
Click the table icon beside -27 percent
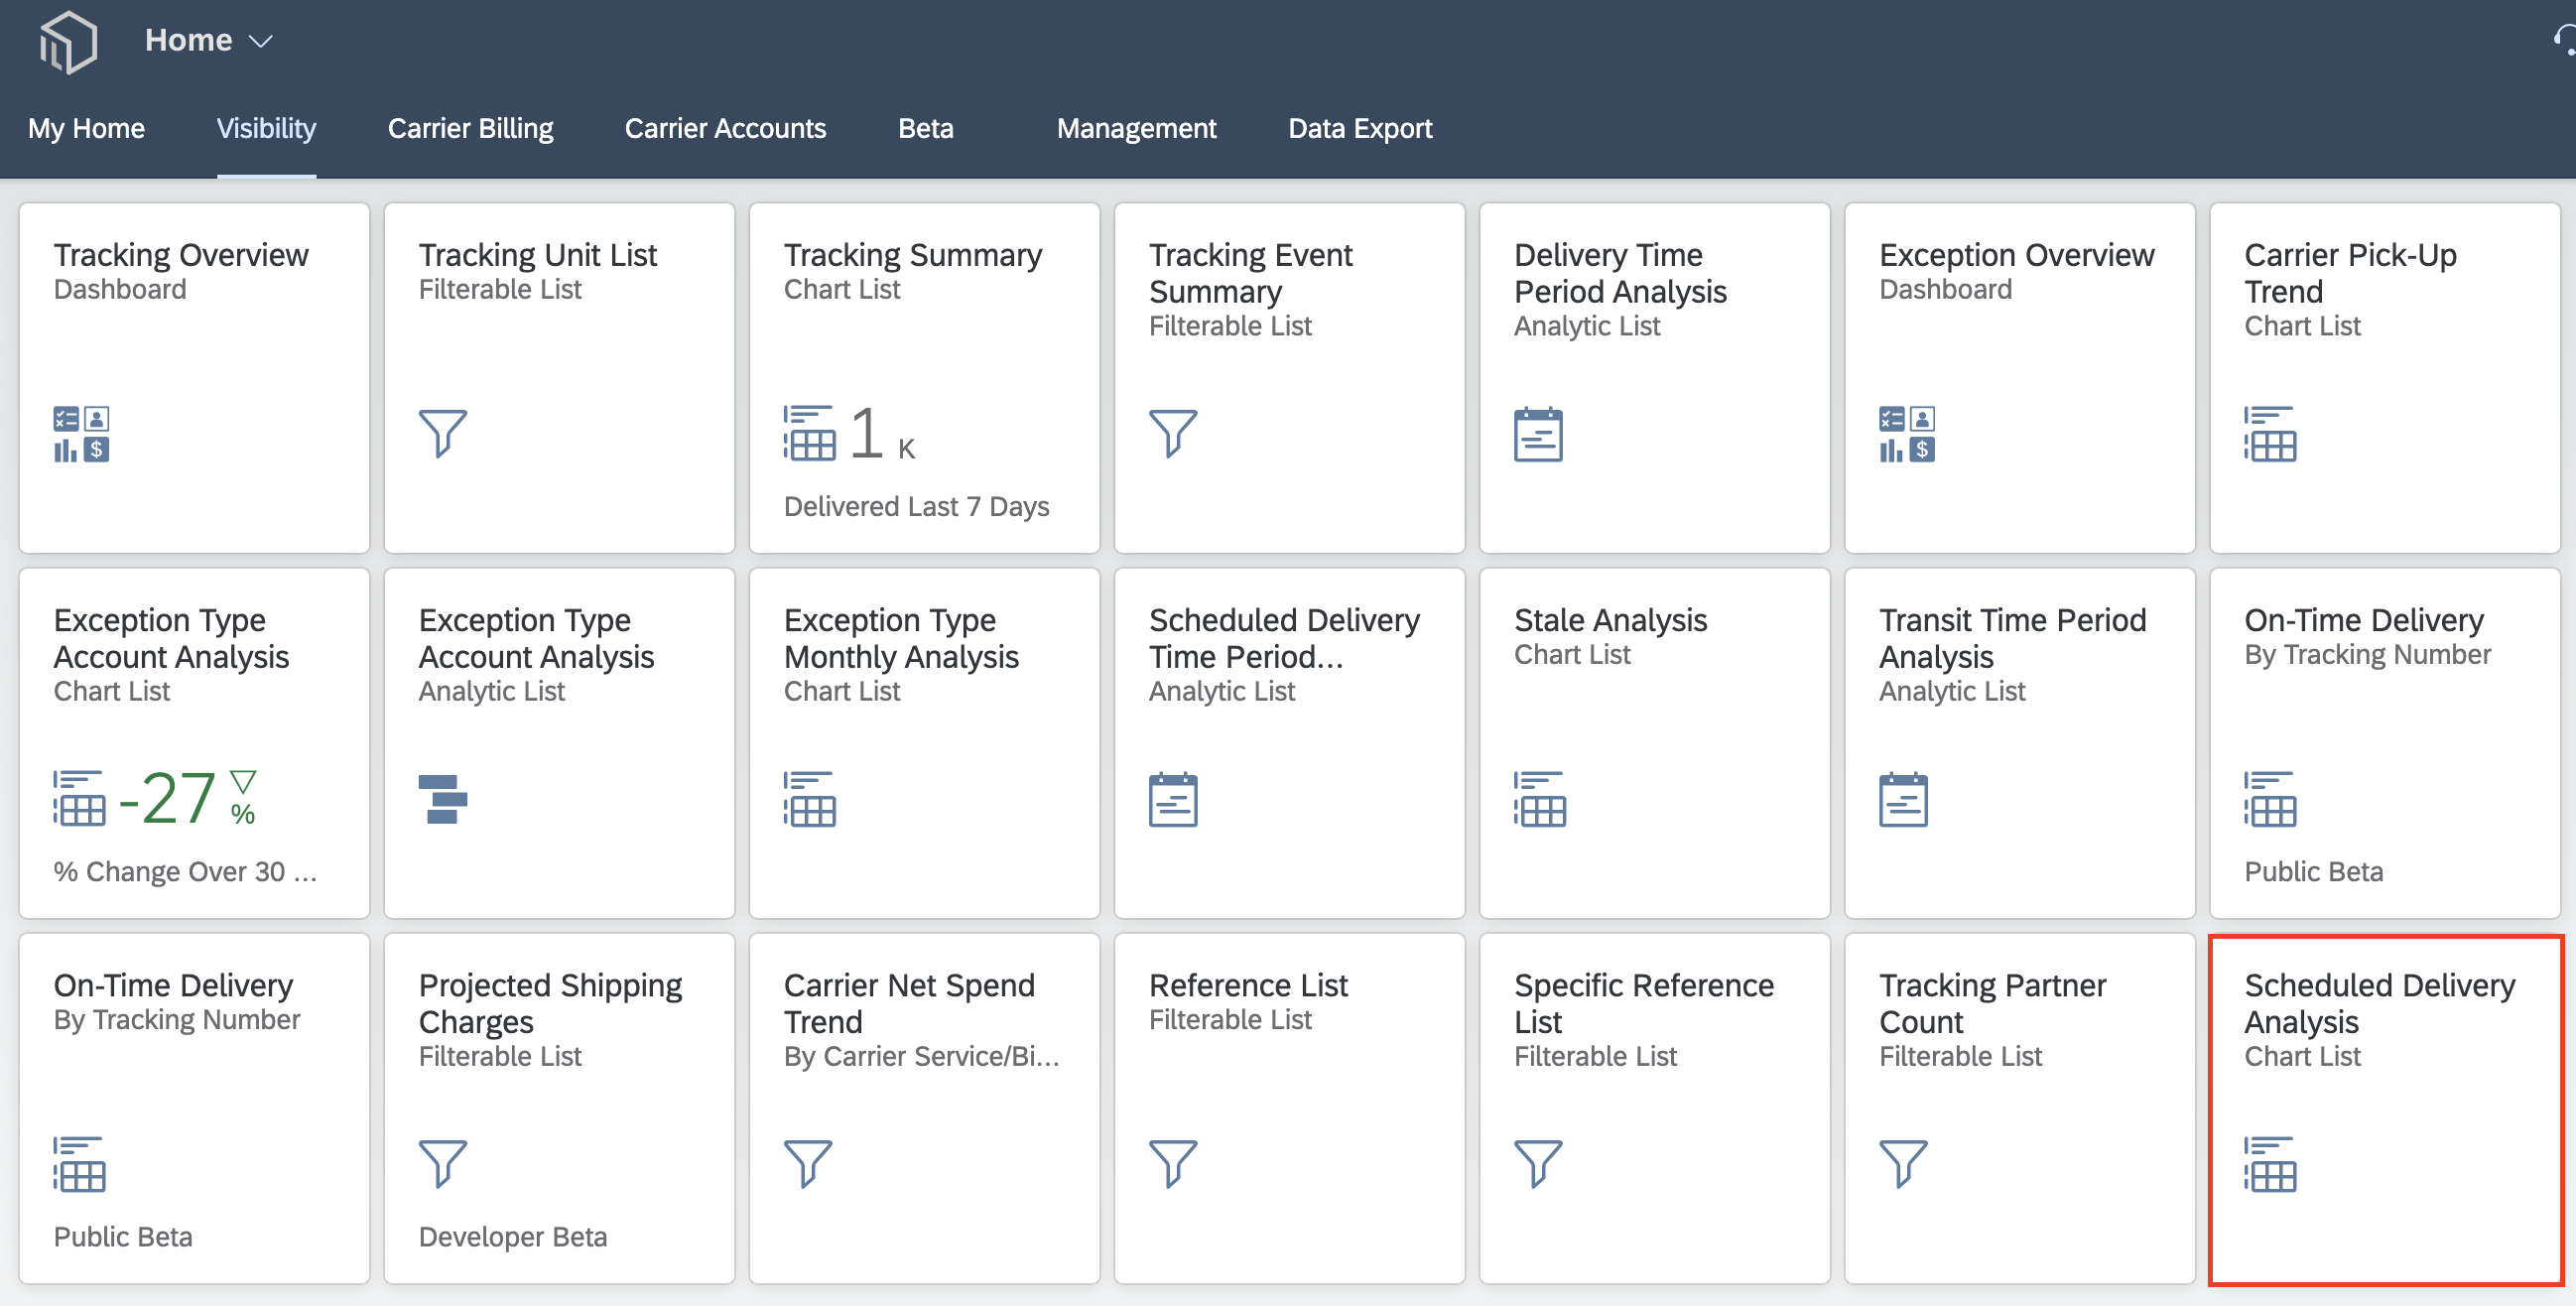point(79,798)
